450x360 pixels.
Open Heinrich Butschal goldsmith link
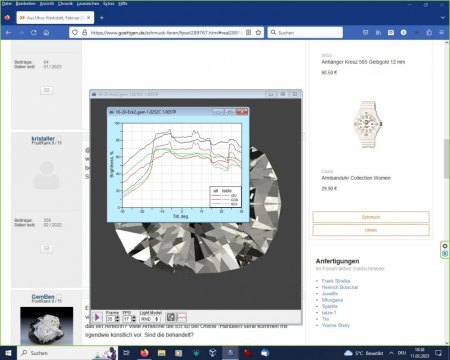pos(340,287)
